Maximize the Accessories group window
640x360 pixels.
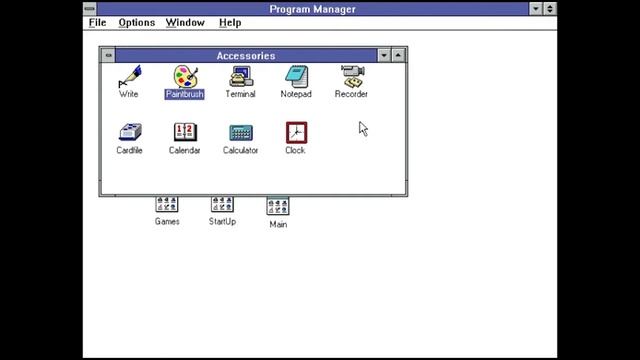click(398, 55)
